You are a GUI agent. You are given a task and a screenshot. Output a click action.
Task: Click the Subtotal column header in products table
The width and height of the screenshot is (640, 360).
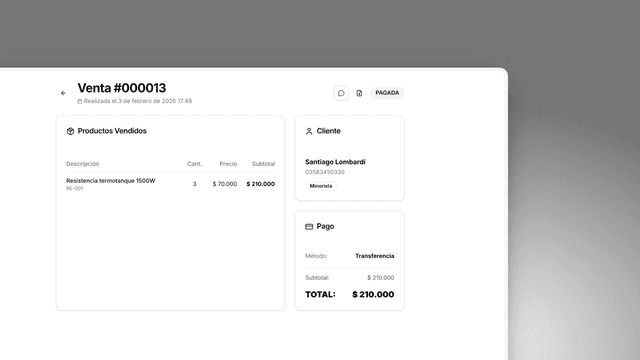pyautogui.click(x=263, y=164)
